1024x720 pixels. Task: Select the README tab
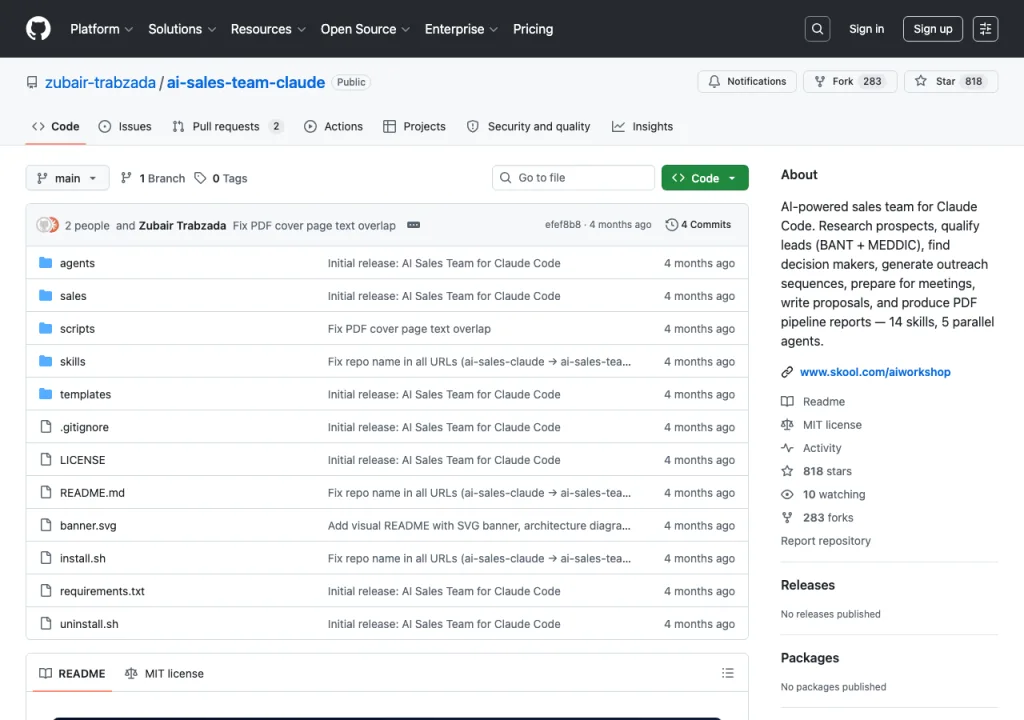coord(72,673)
